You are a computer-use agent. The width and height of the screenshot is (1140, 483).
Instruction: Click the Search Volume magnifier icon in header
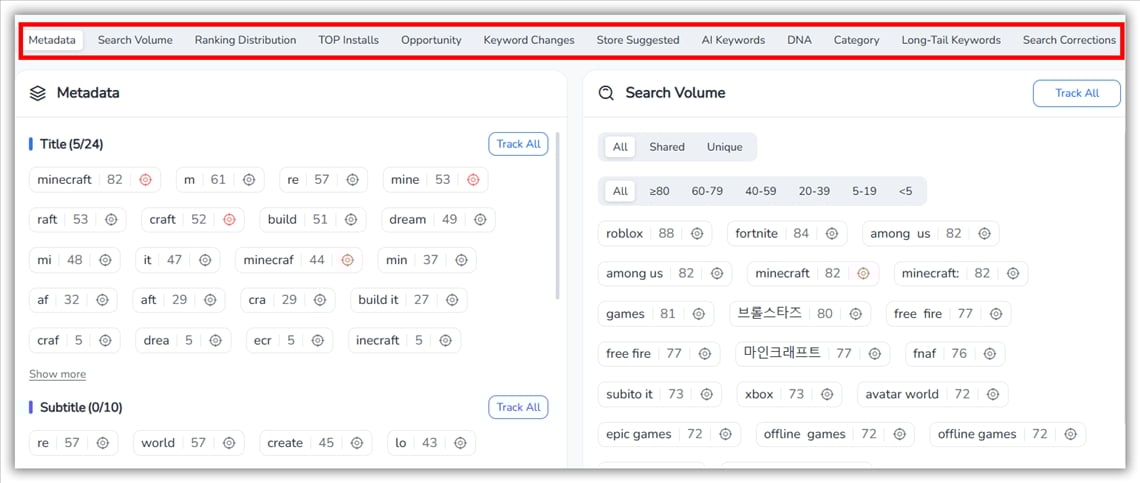606,93
